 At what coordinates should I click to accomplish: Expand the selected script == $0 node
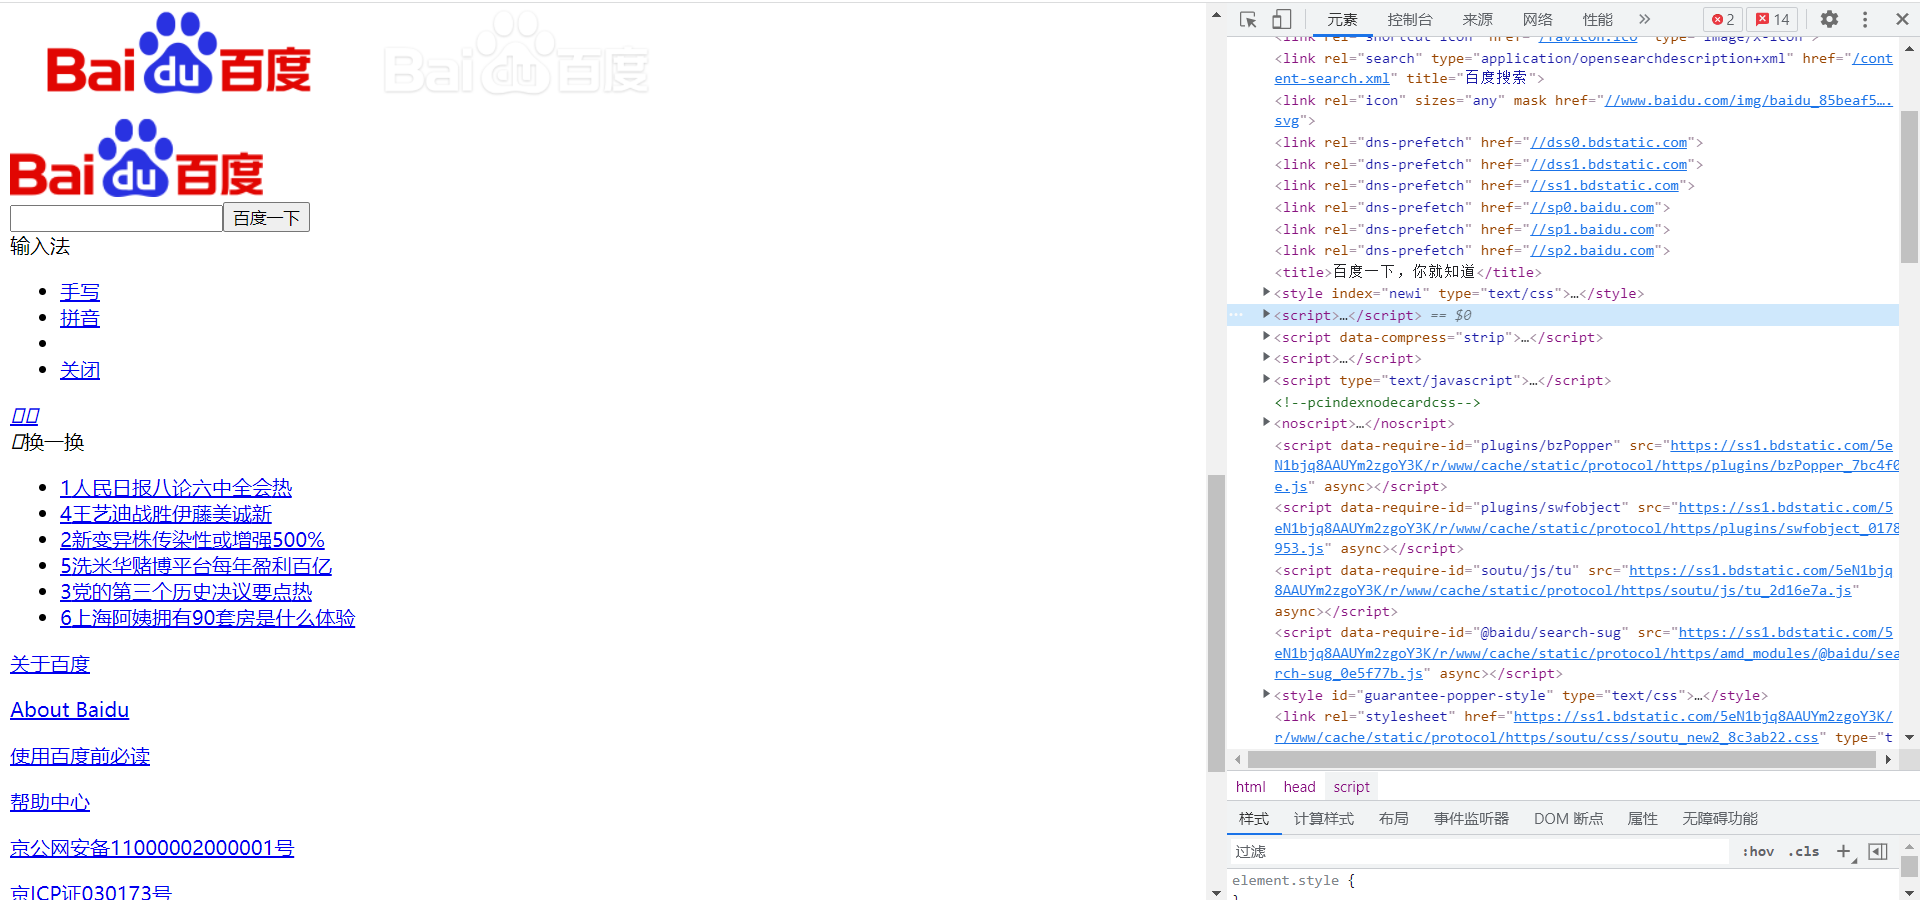pos(1267,314)
